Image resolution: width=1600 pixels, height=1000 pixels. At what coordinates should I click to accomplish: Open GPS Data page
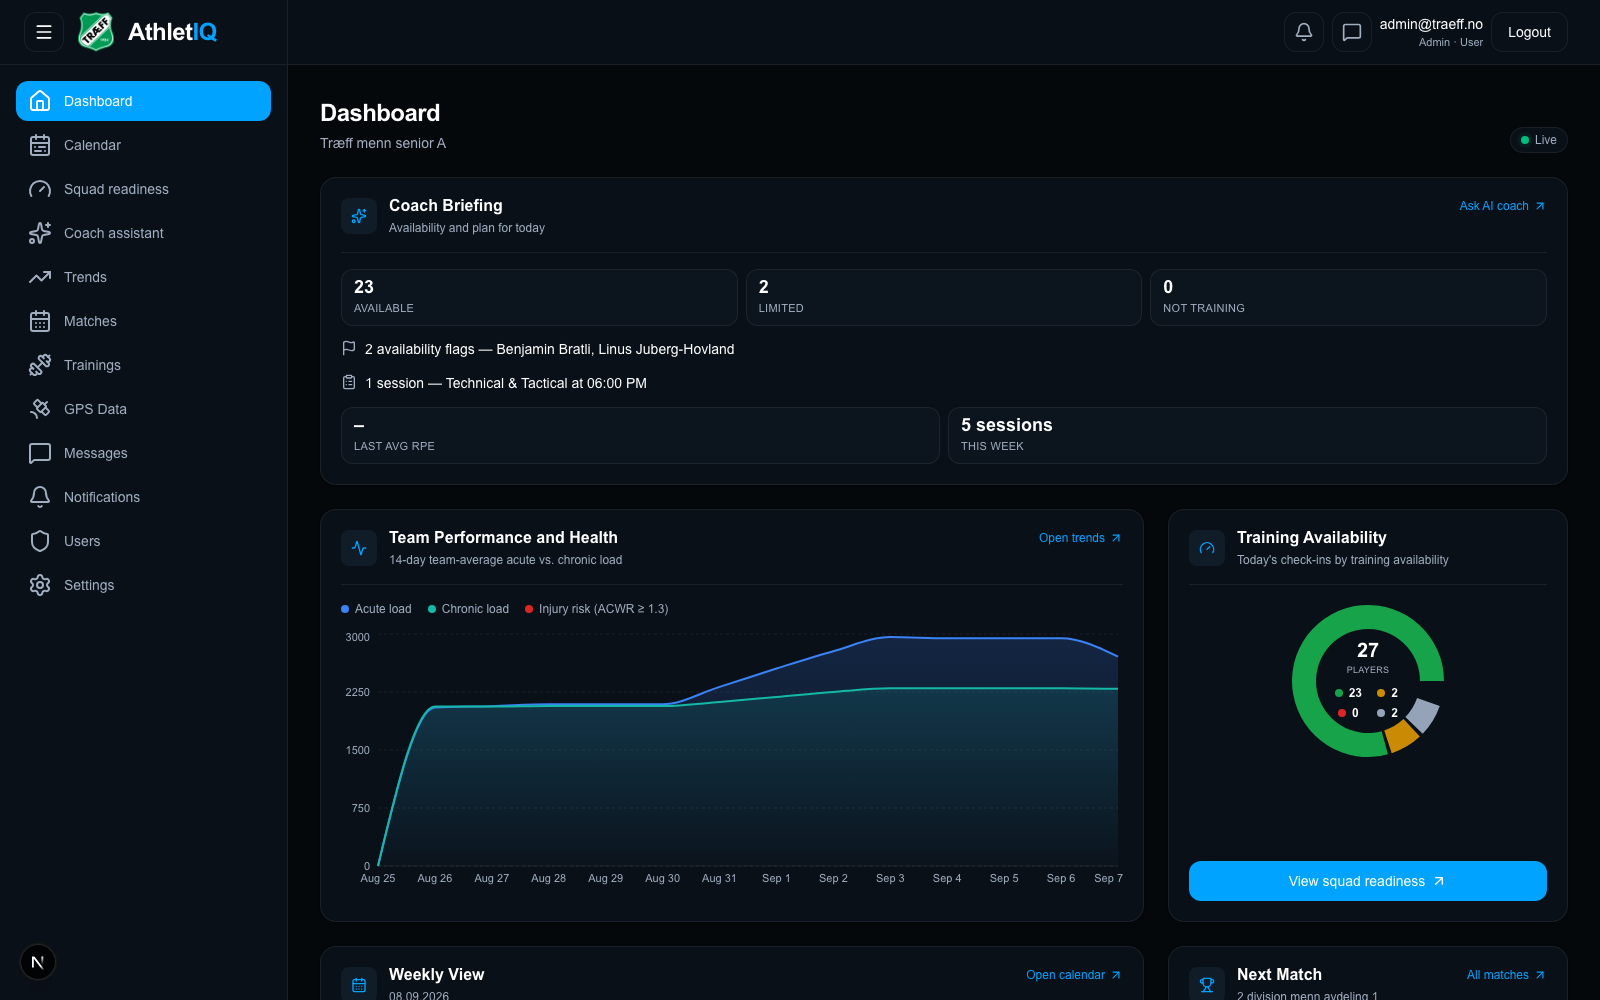click(x=143, y=409)
